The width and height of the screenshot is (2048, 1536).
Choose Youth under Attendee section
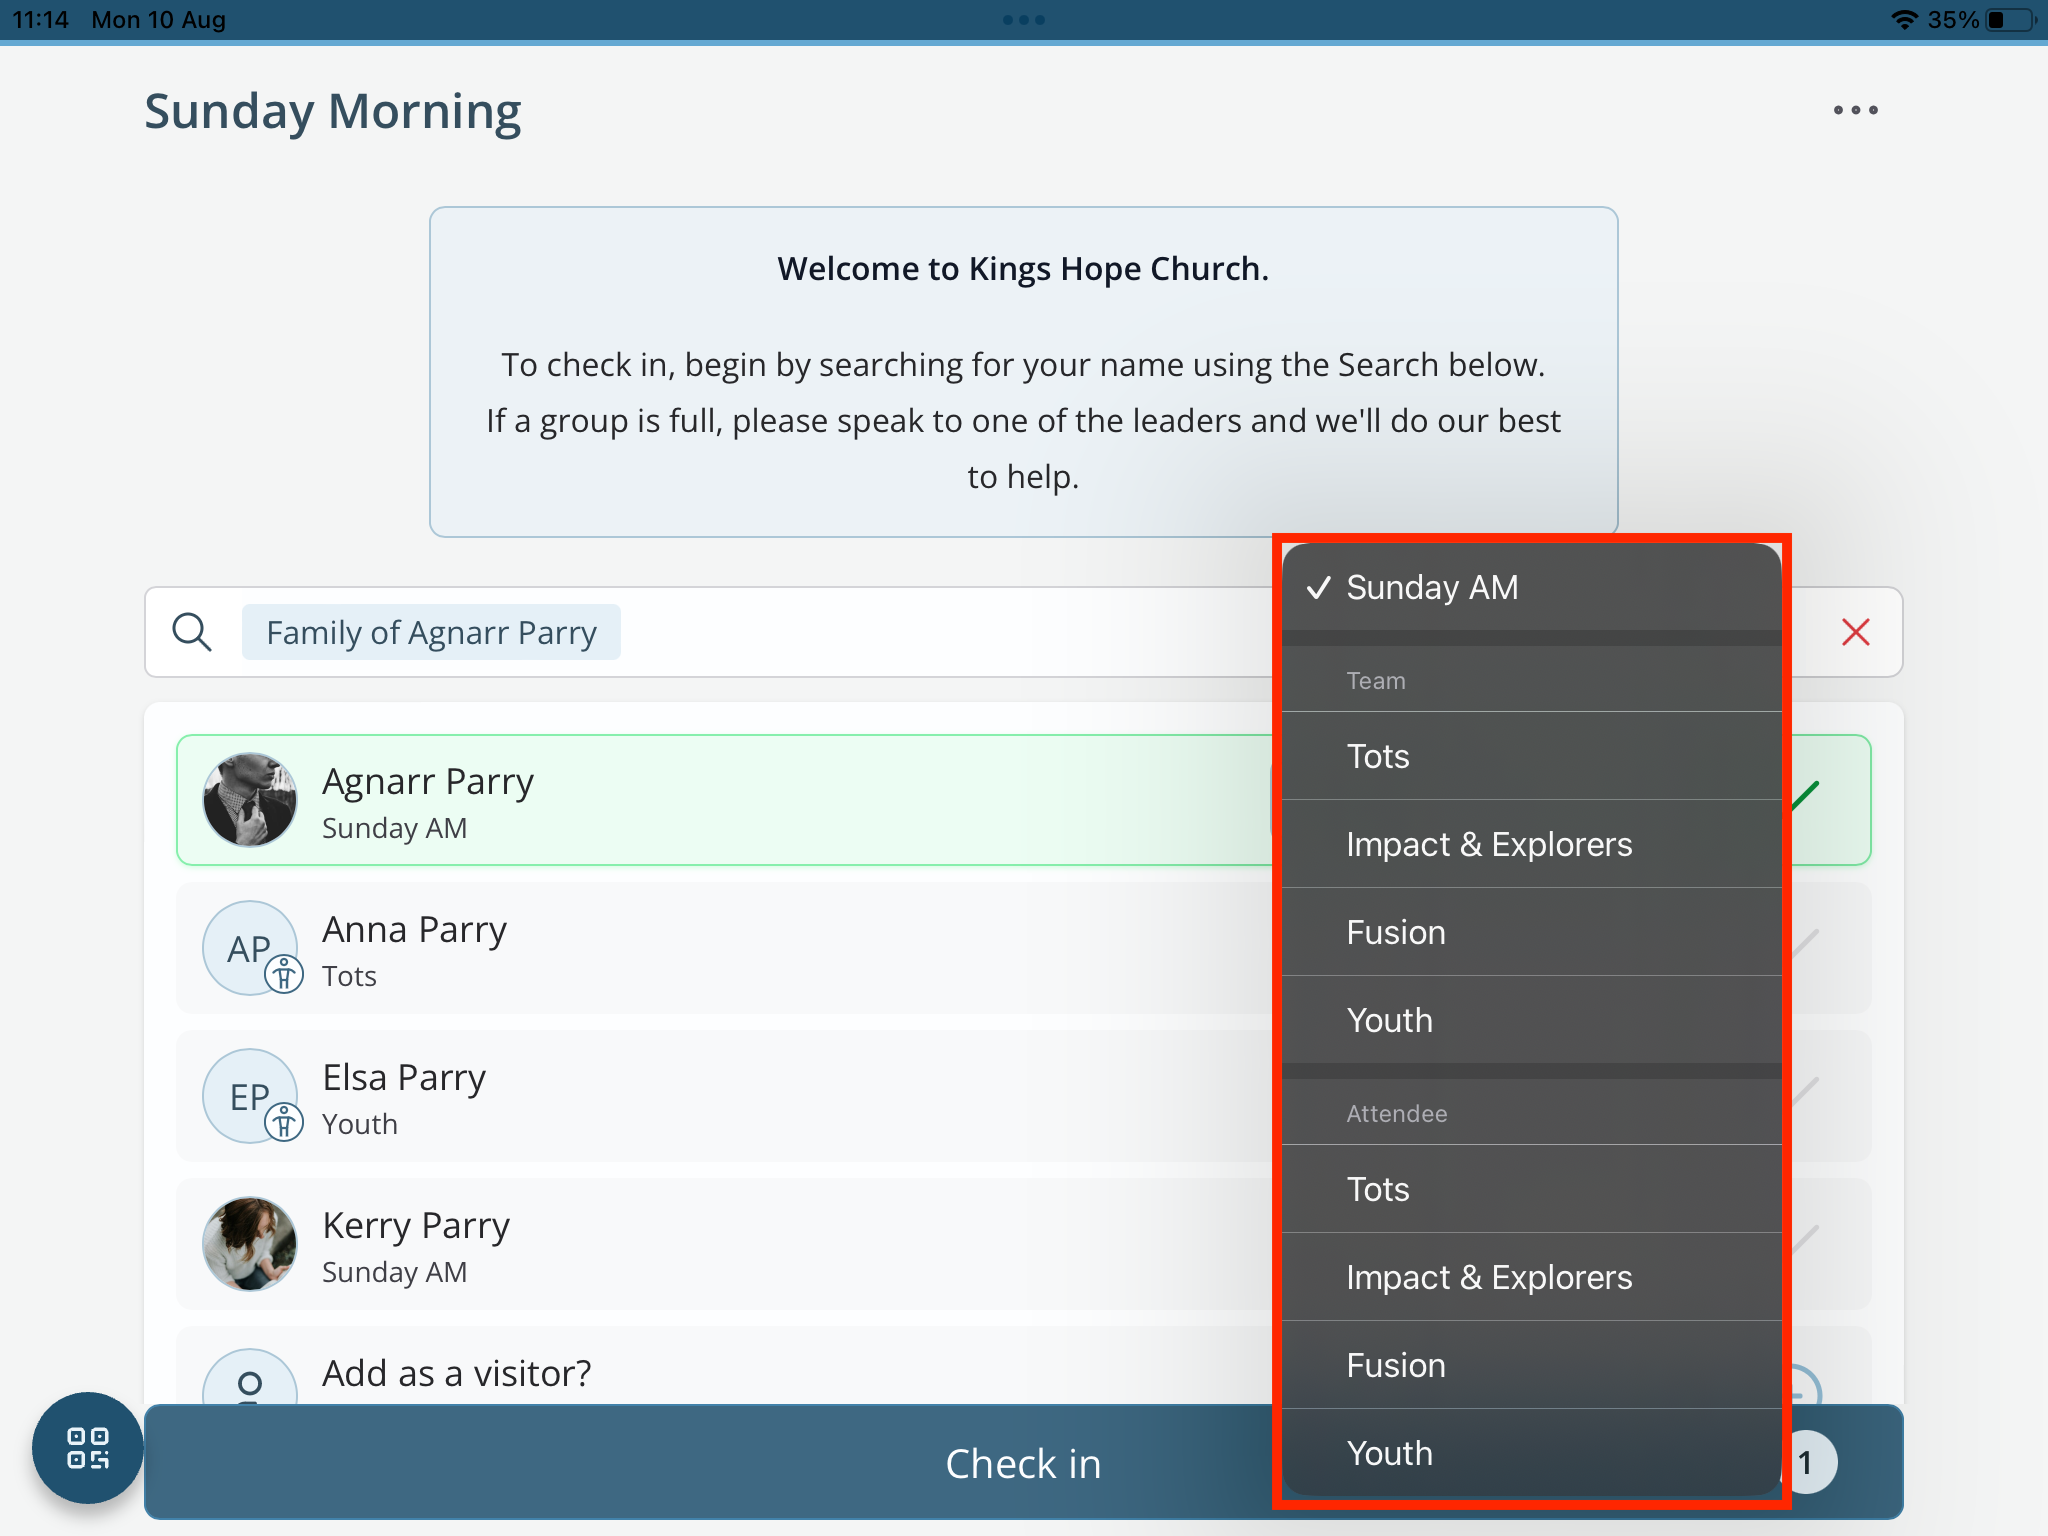1532,1453
